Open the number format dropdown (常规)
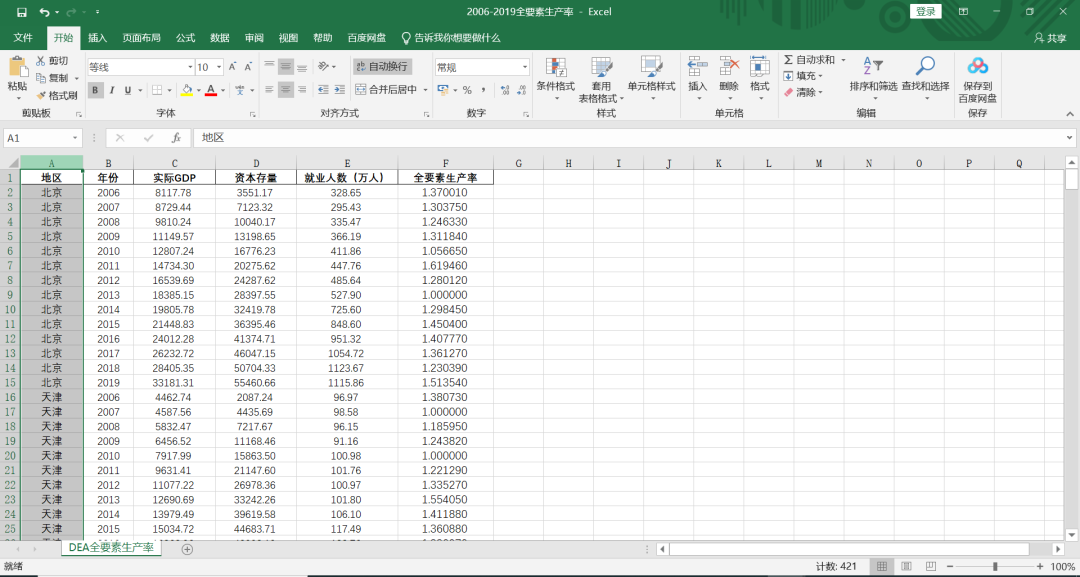The height and width of the screenshot is (577, 1080). pyautogui.click(x=525, y=67)
